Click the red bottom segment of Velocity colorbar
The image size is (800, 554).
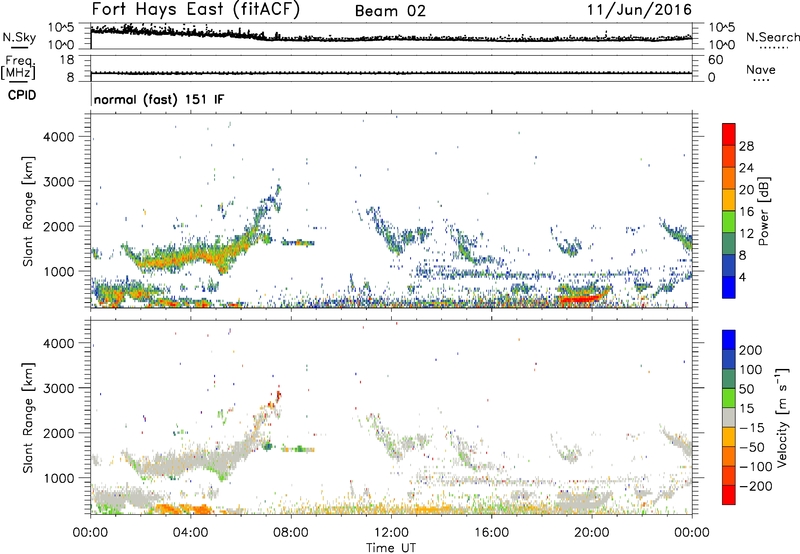(729, 495)
